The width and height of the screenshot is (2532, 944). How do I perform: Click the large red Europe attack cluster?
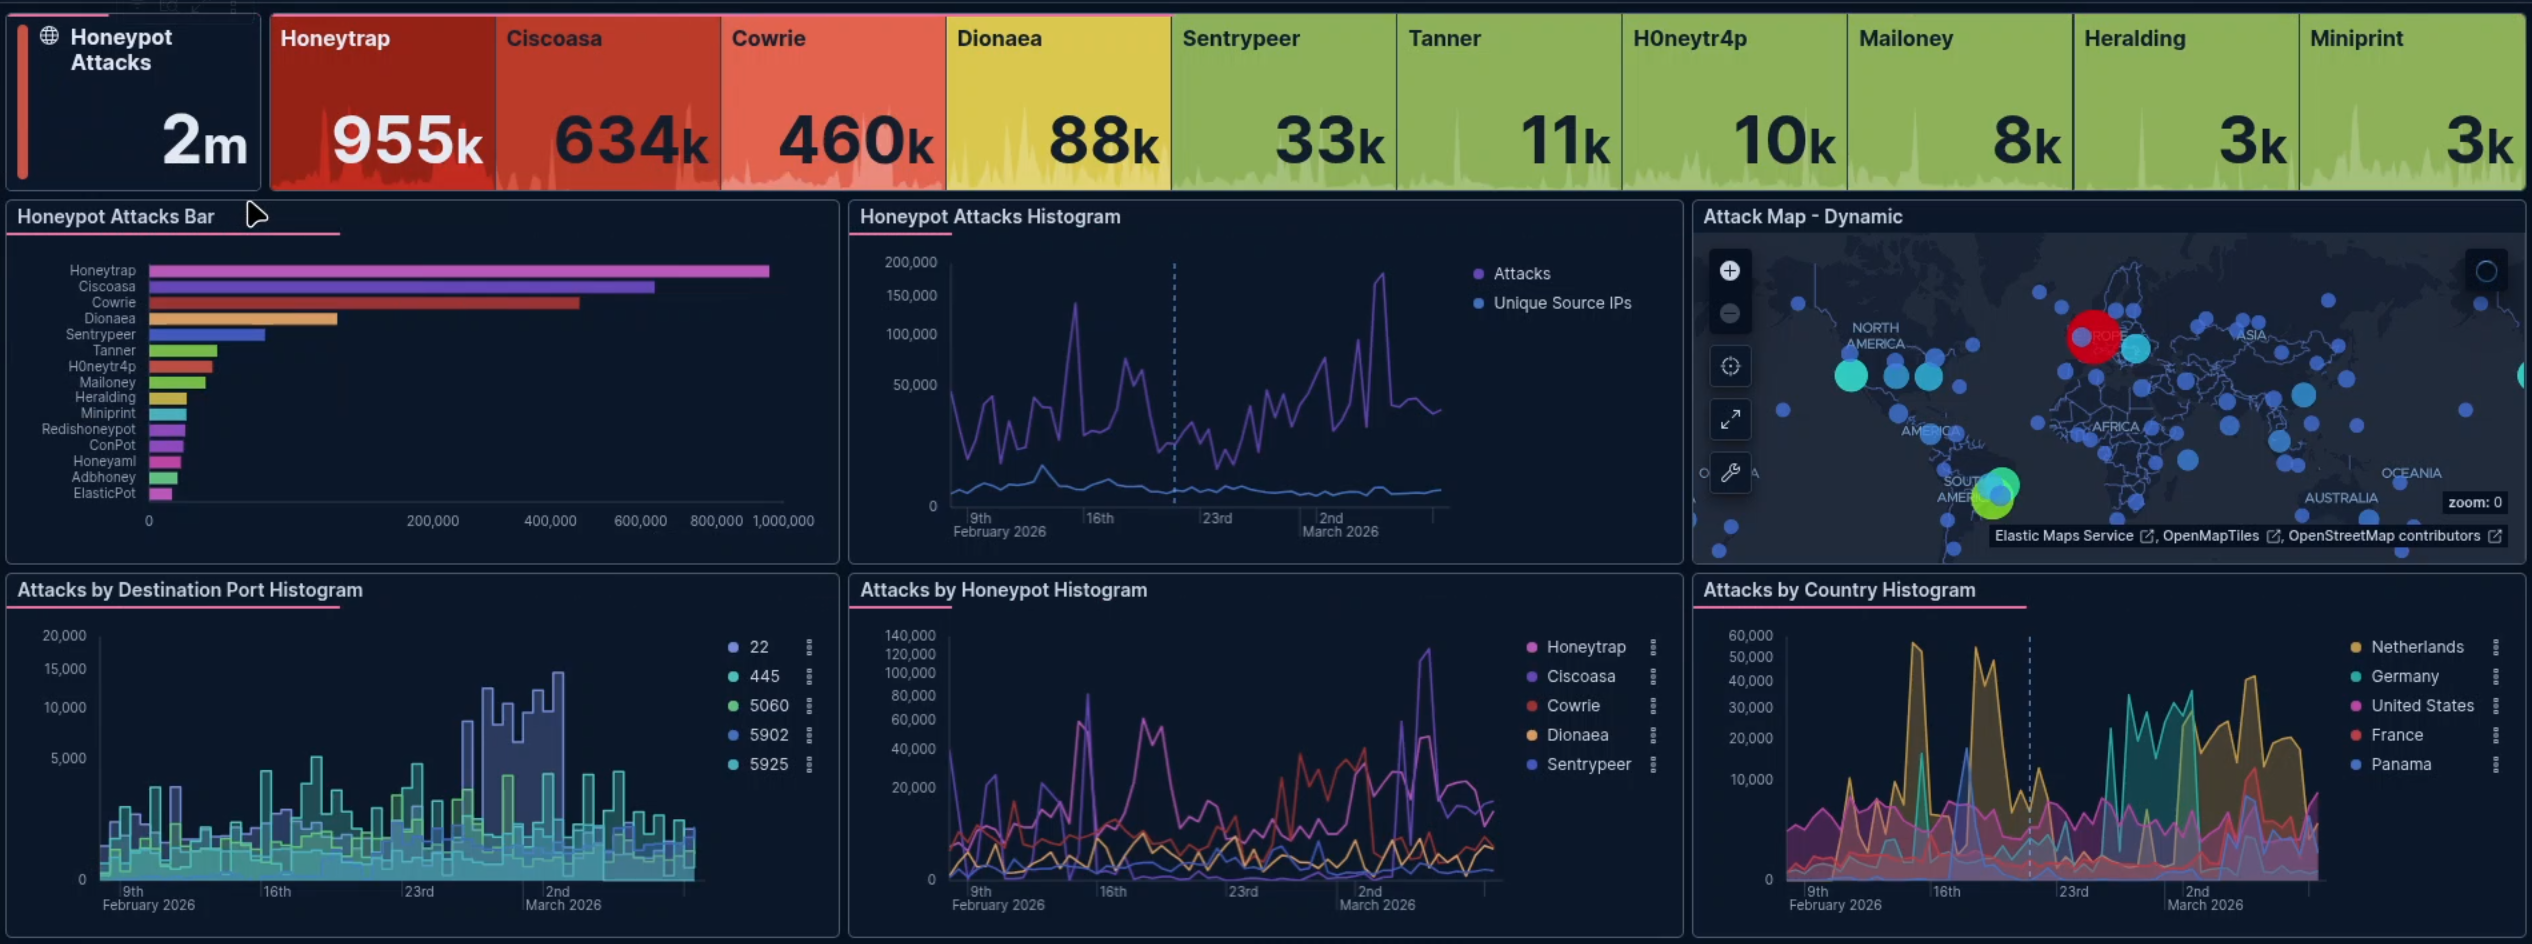point(2092,336)
